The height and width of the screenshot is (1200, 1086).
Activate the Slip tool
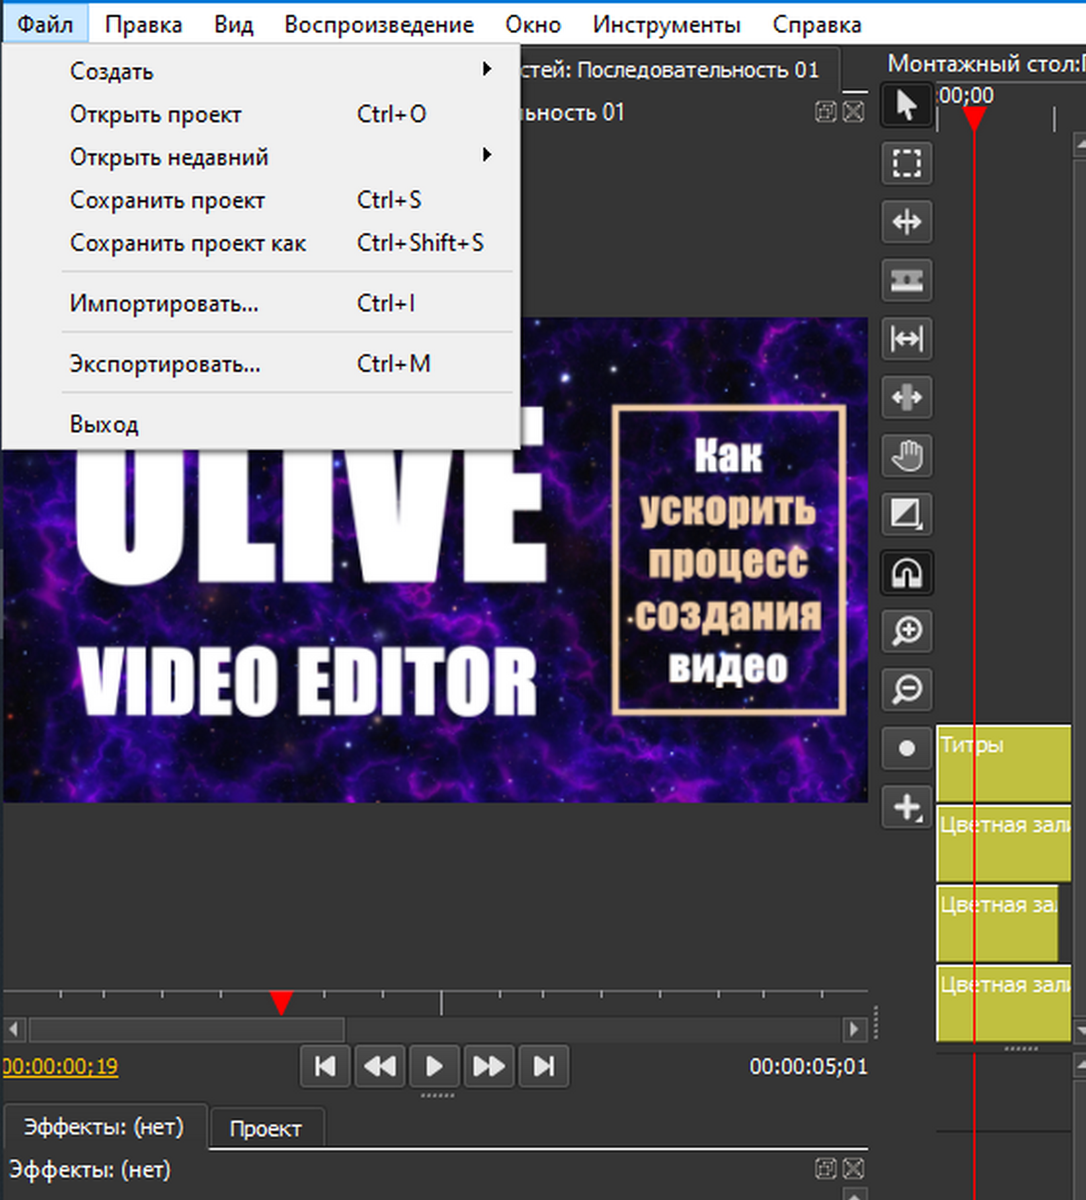906,339
